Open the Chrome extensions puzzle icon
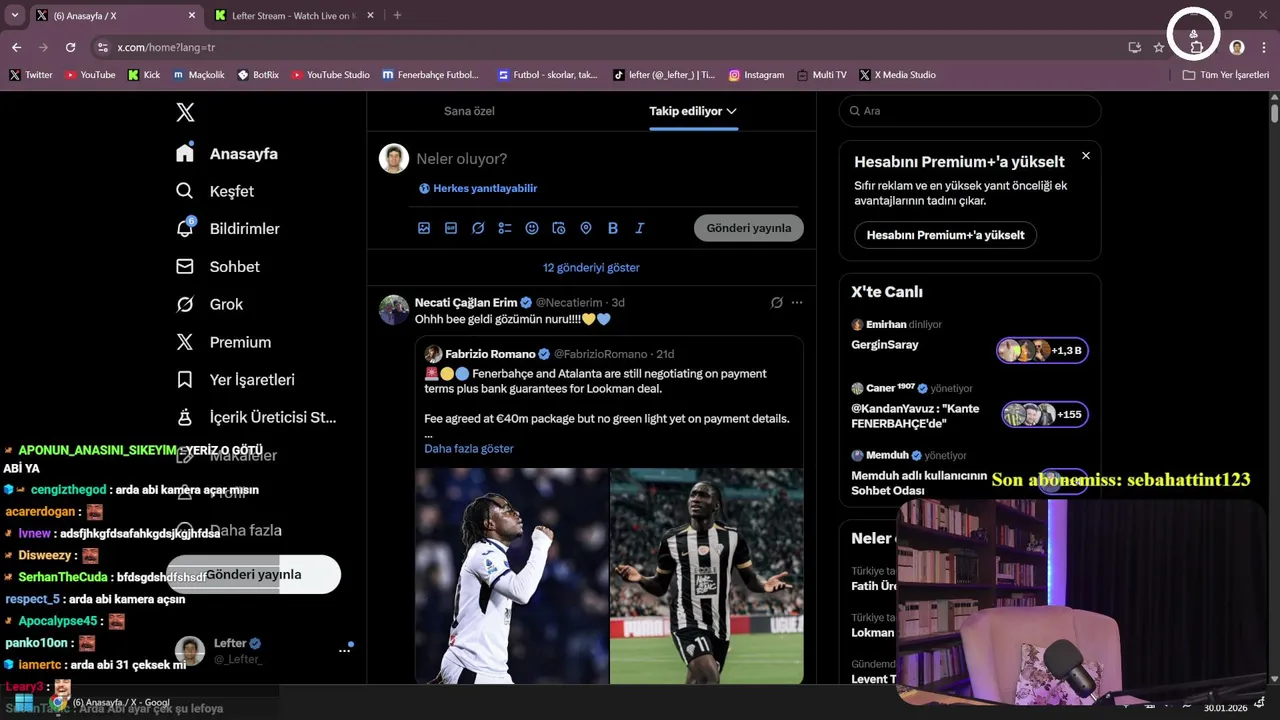The image size is (1280, 720). coord(1196,47)
